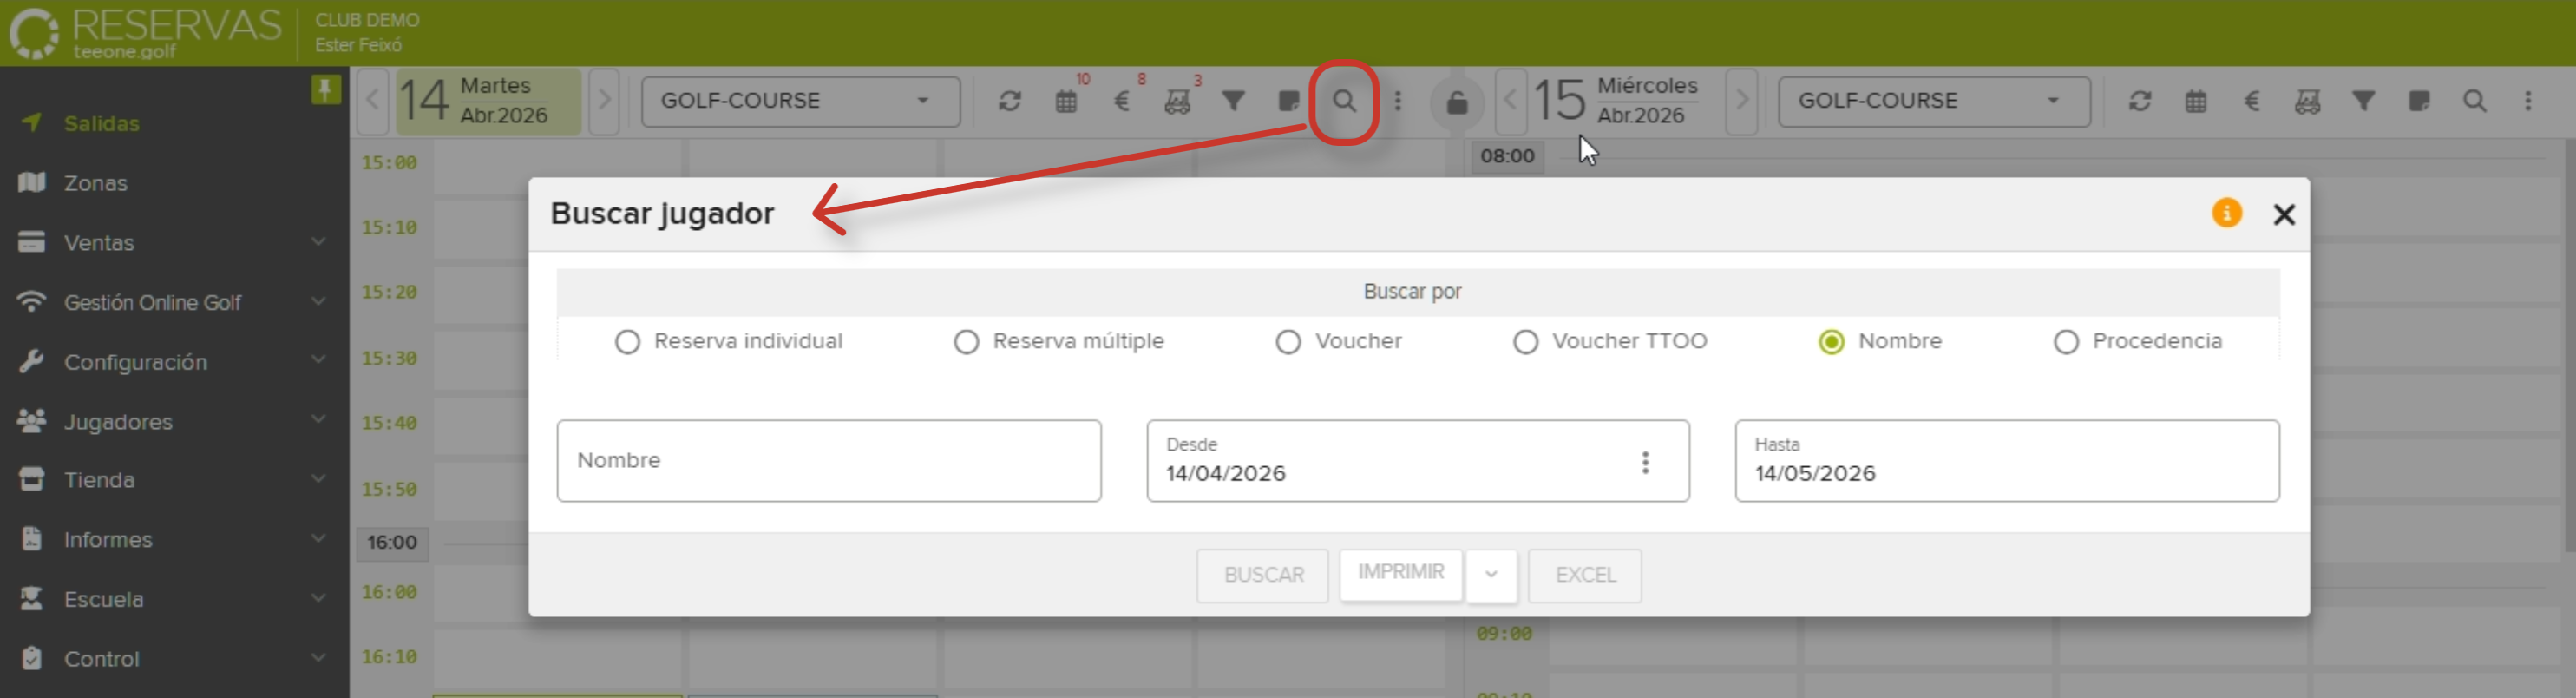Click the 08:00 hour marker
The image size is (2576, 698).
pyautogui.click(x=1507, y=157)
